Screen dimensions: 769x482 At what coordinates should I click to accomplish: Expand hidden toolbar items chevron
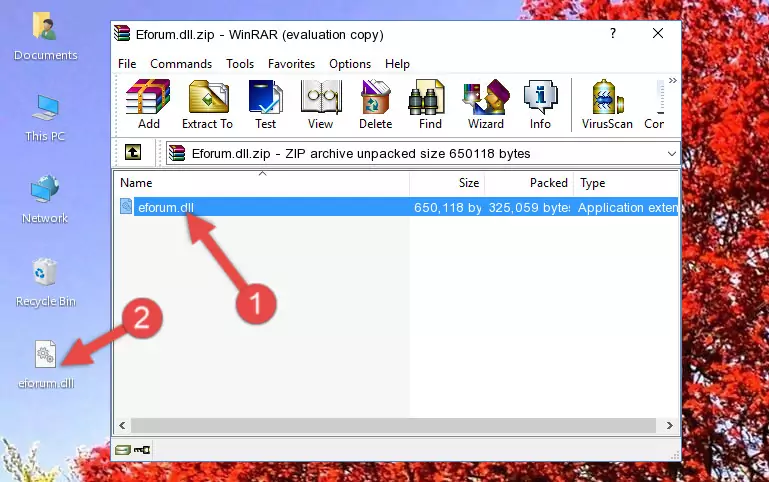tap(672, 80)
